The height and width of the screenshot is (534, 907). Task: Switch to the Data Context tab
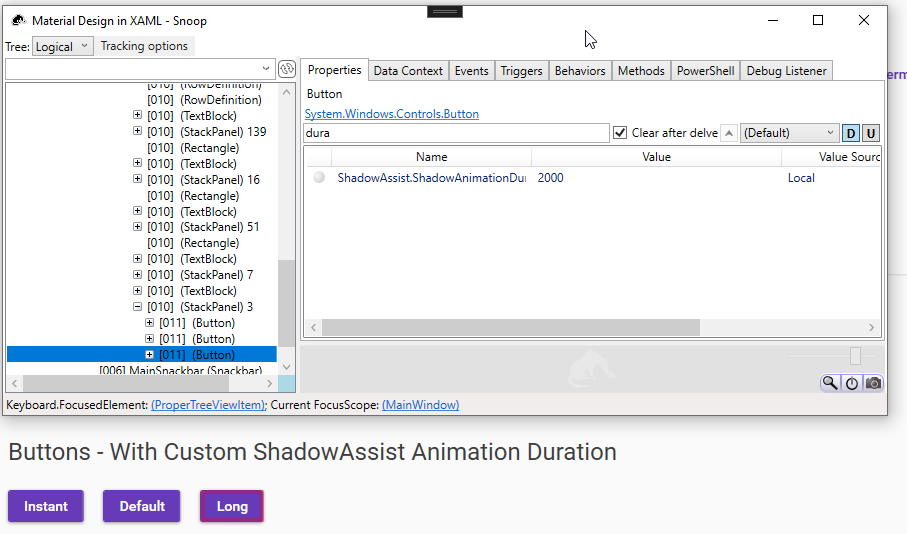[x=408, y=71]
